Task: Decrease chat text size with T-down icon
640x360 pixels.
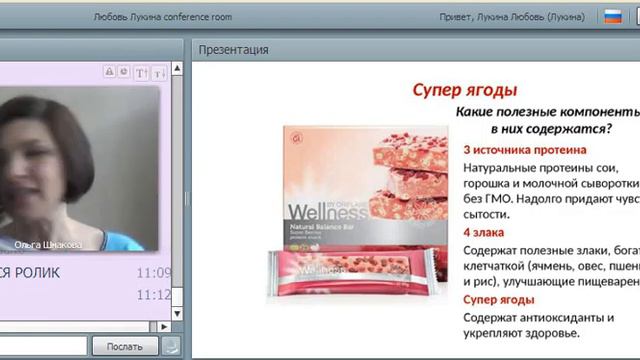Action: click(159, 74)
